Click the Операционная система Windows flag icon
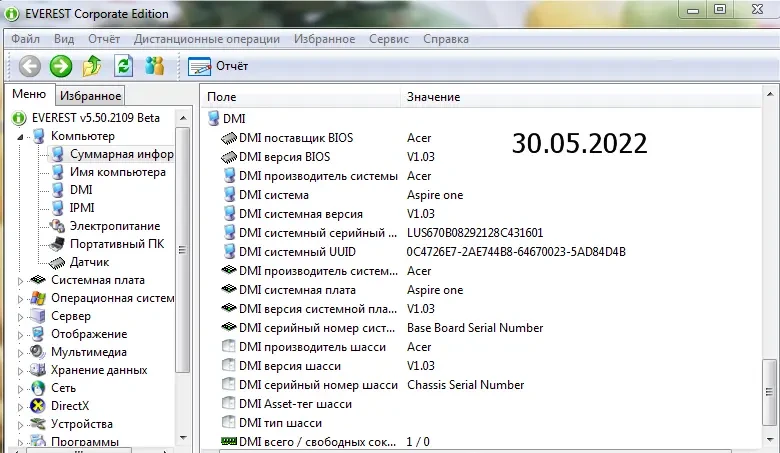 click(x=38, y=298)
